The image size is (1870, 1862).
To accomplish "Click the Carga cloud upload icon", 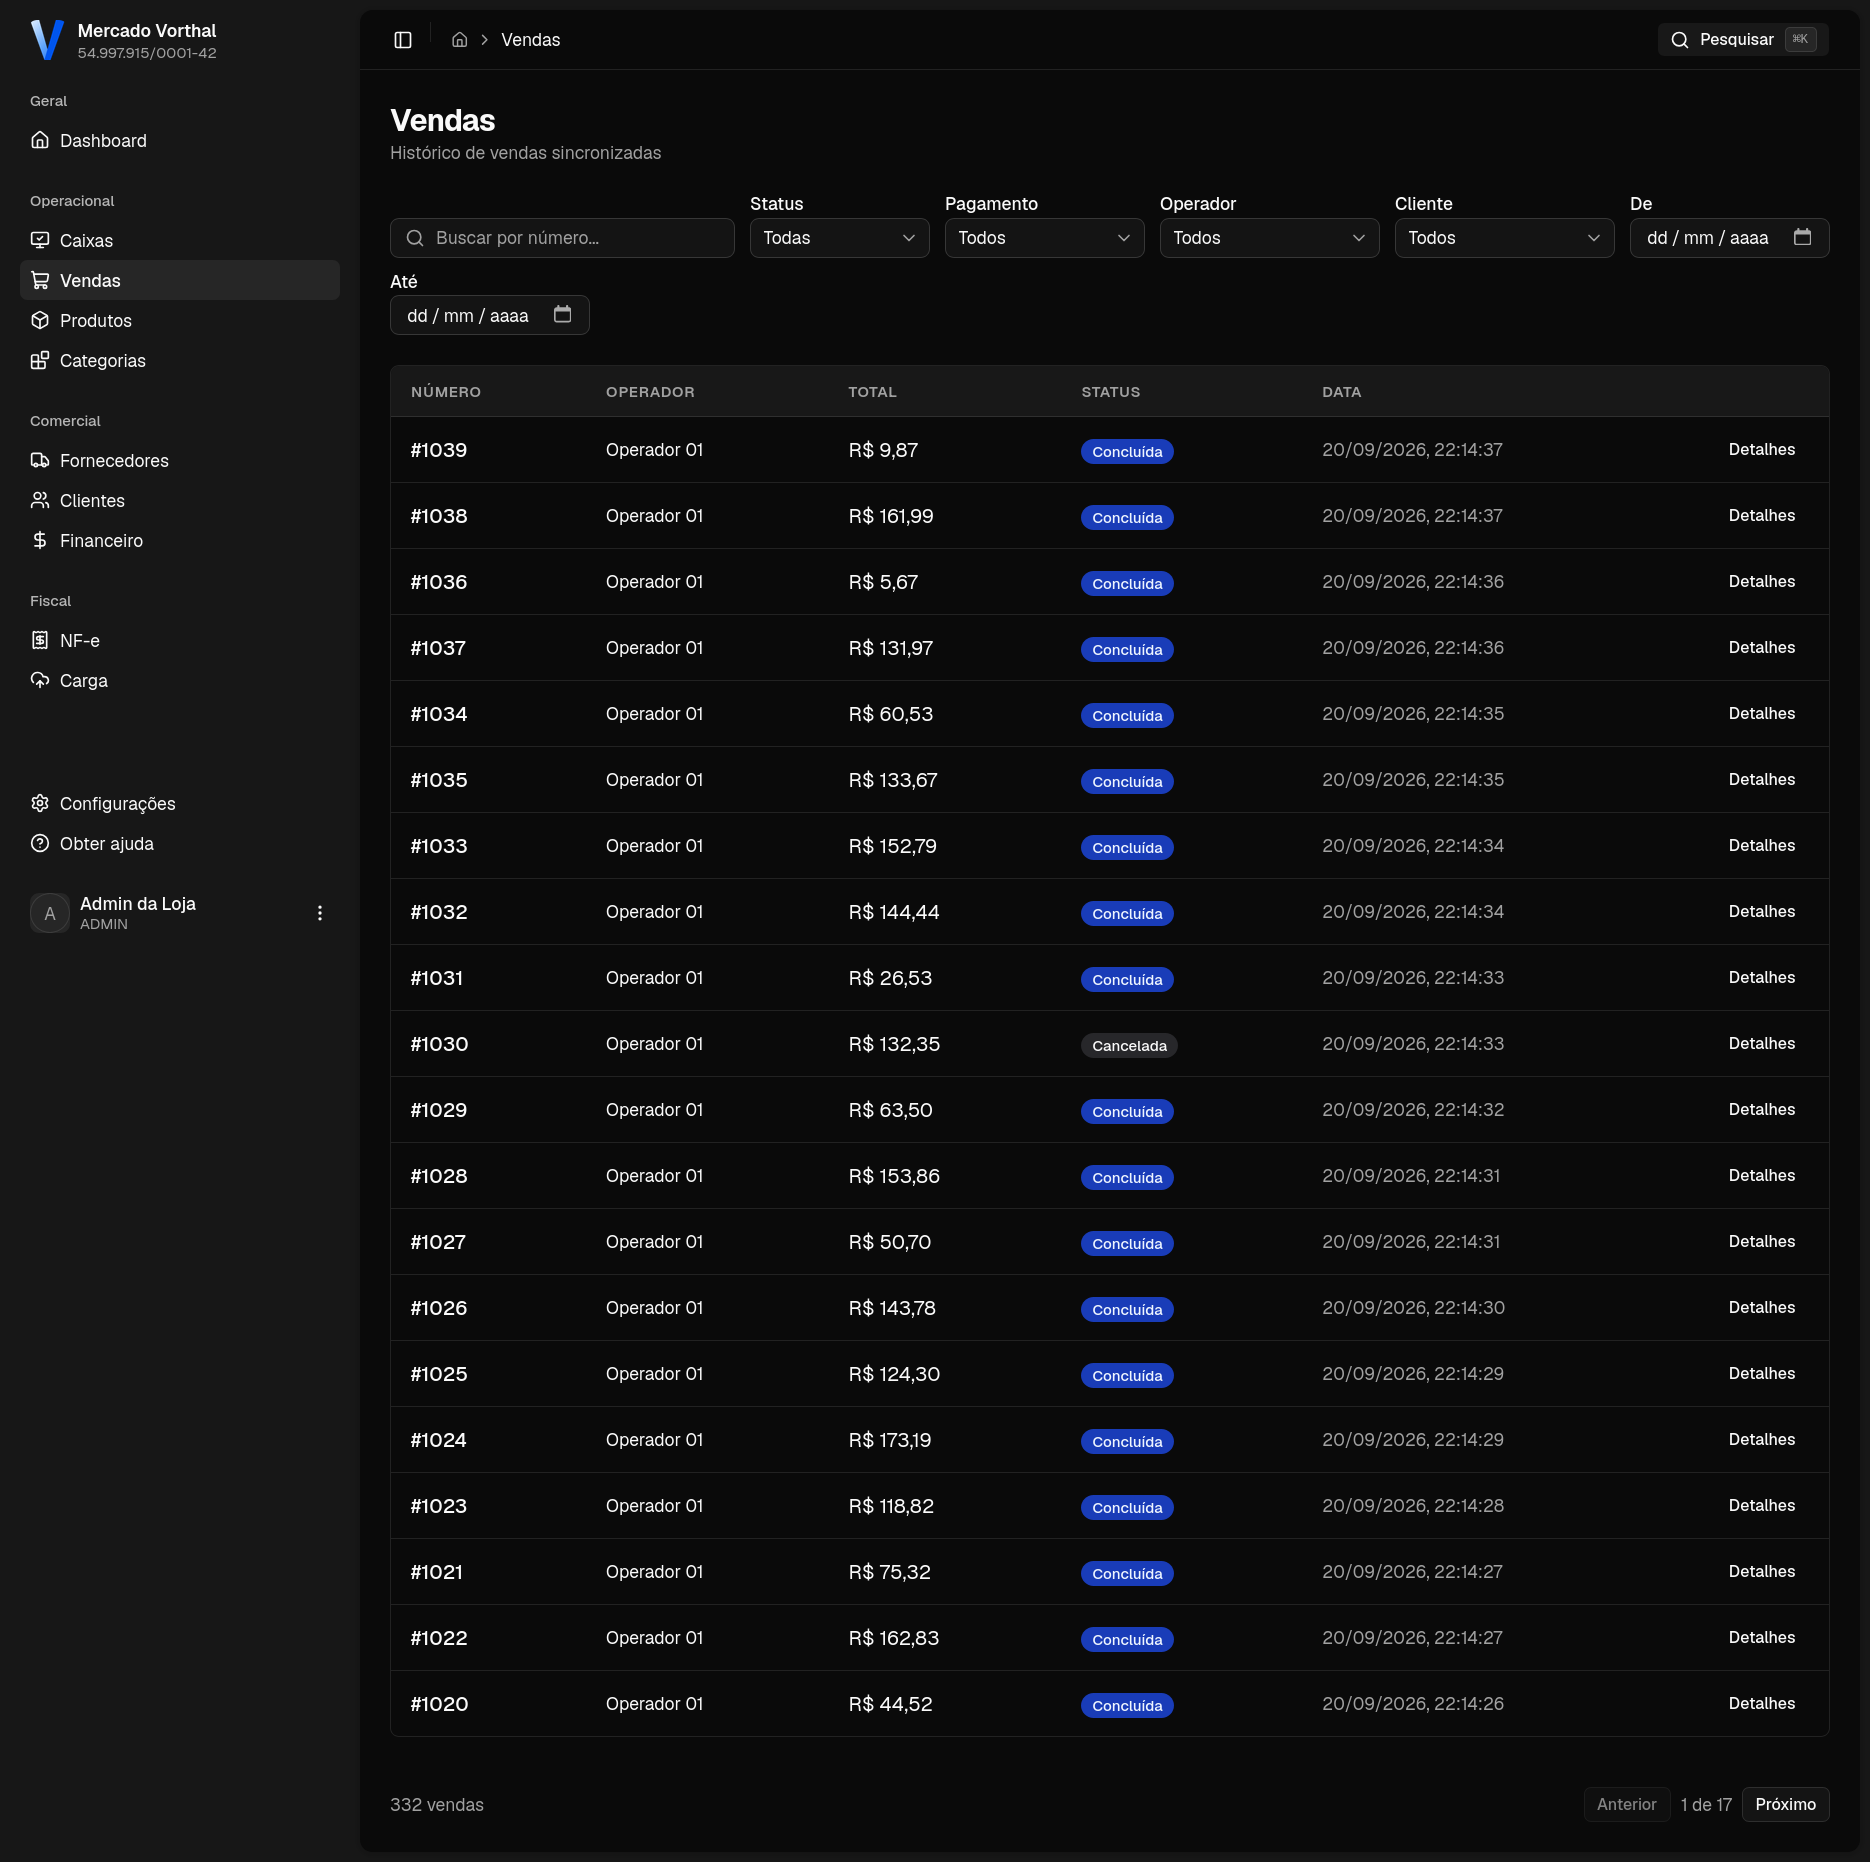I will 40,680.
